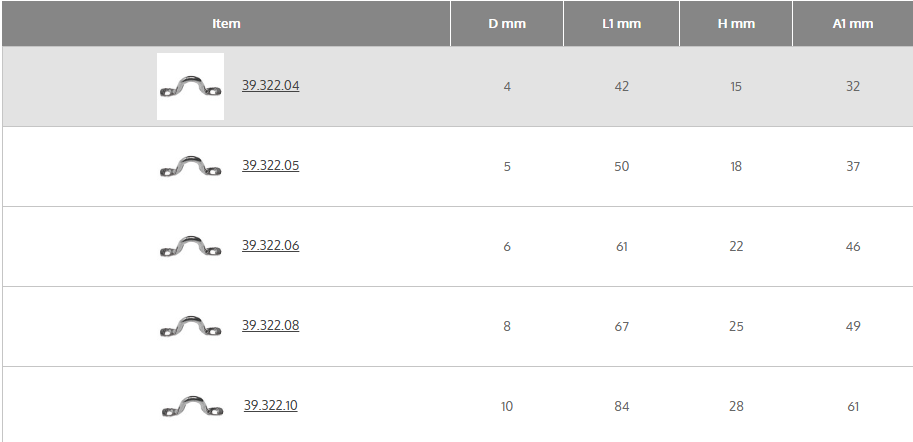Click the D value 4 cell

[507, 87]
